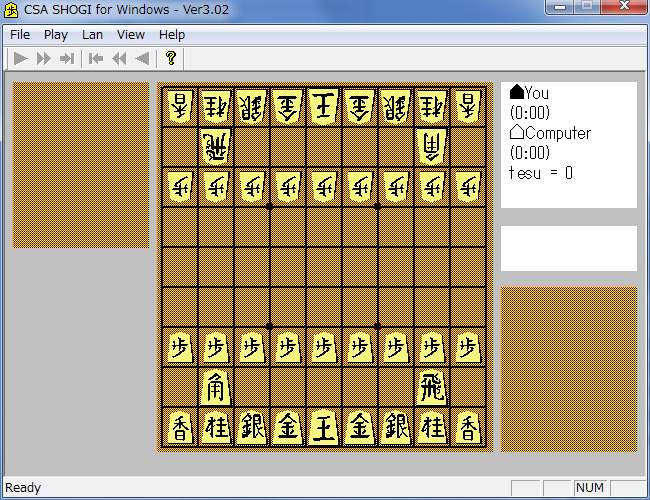Click the computer's bishop on second row

click(432, 146)
